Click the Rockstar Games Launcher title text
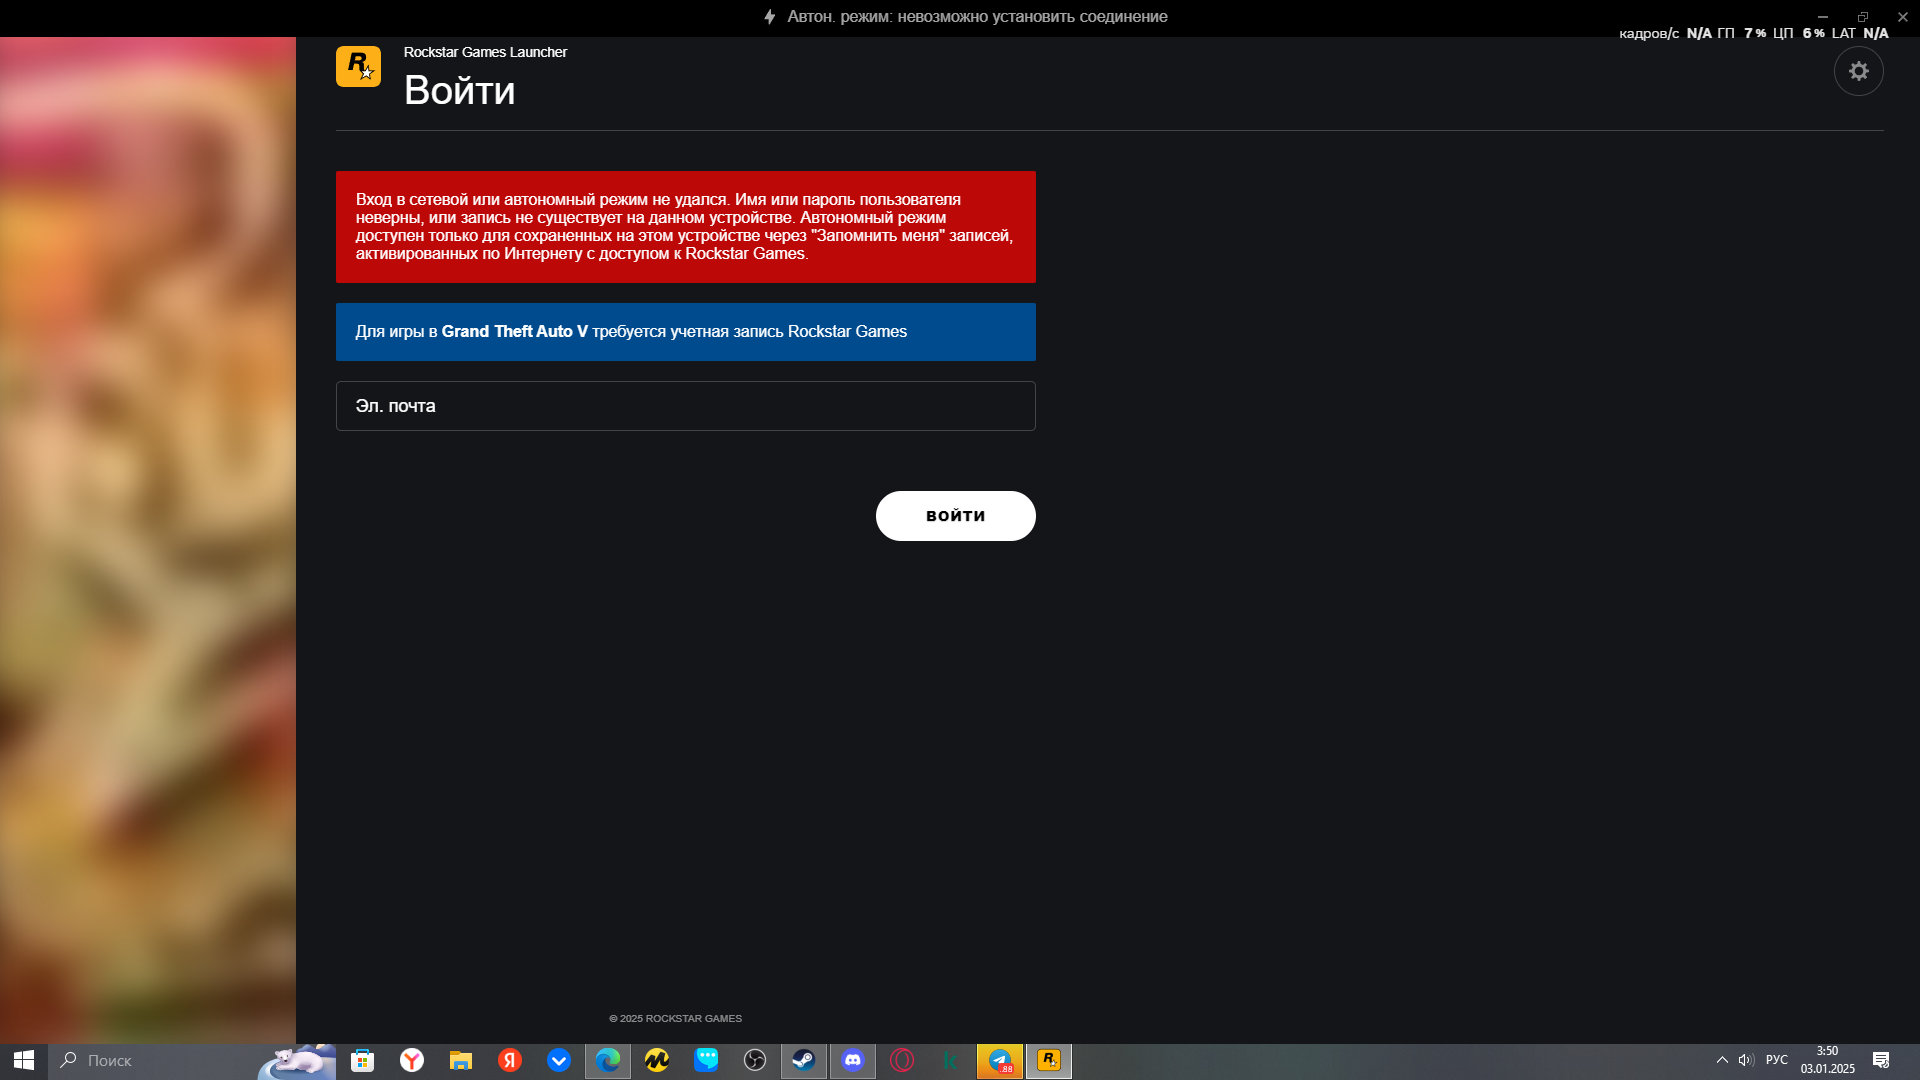 [x=485, y=52]
